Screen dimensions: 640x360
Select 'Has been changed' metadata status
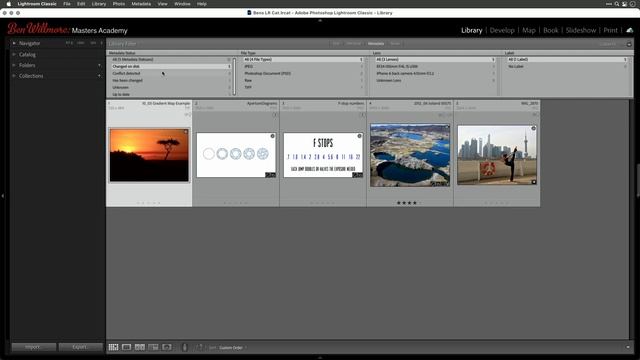click(x=171, y=80)
